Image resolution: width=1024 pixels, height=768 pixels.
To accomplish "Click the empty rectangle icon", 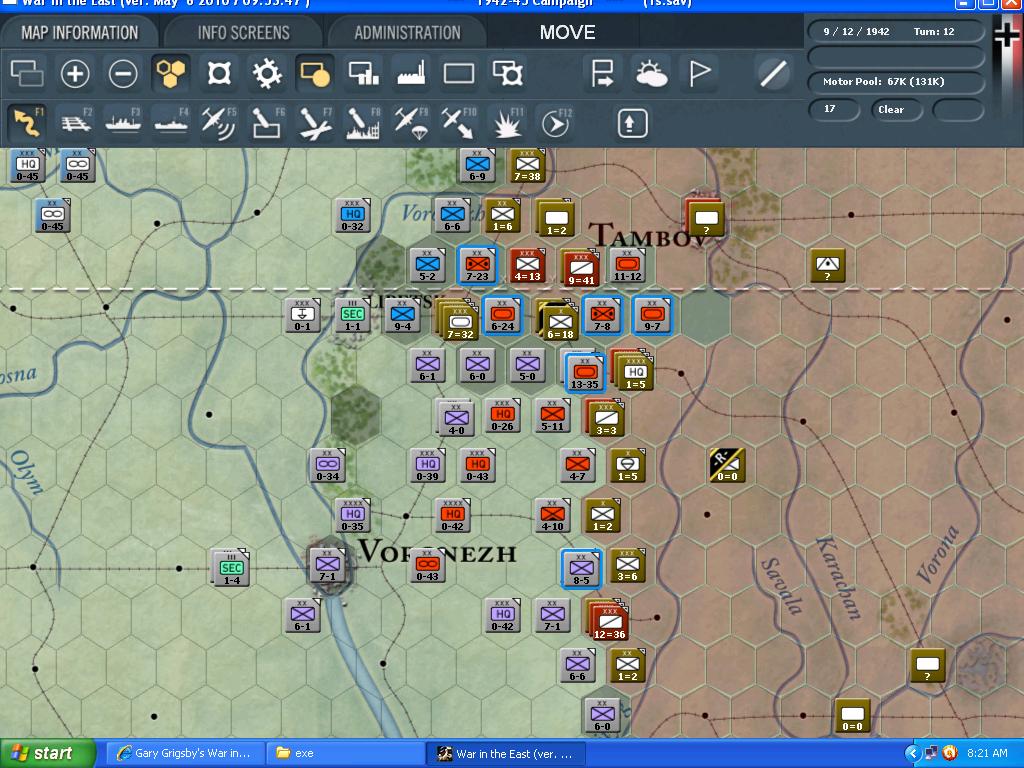I will coord(459,73).
